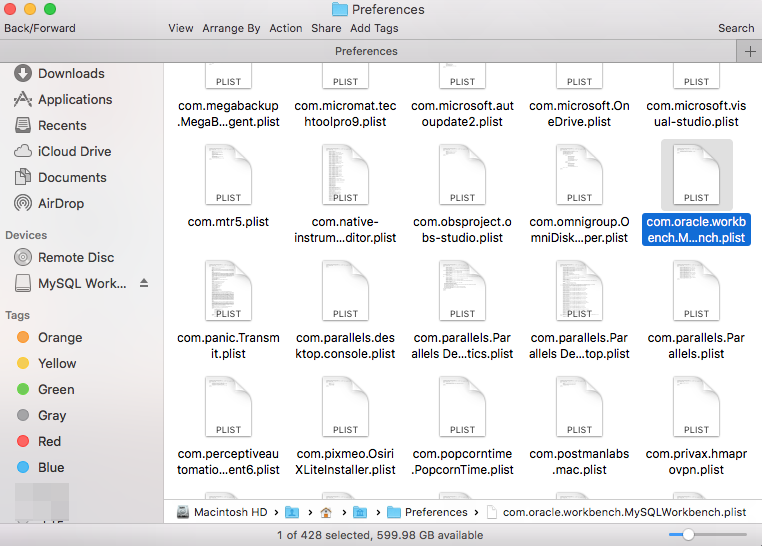Click the Share toolbar button
Image resolution: width=762 pixels, height=546 pixels.
pyautogui.click(x=326, y=28)
